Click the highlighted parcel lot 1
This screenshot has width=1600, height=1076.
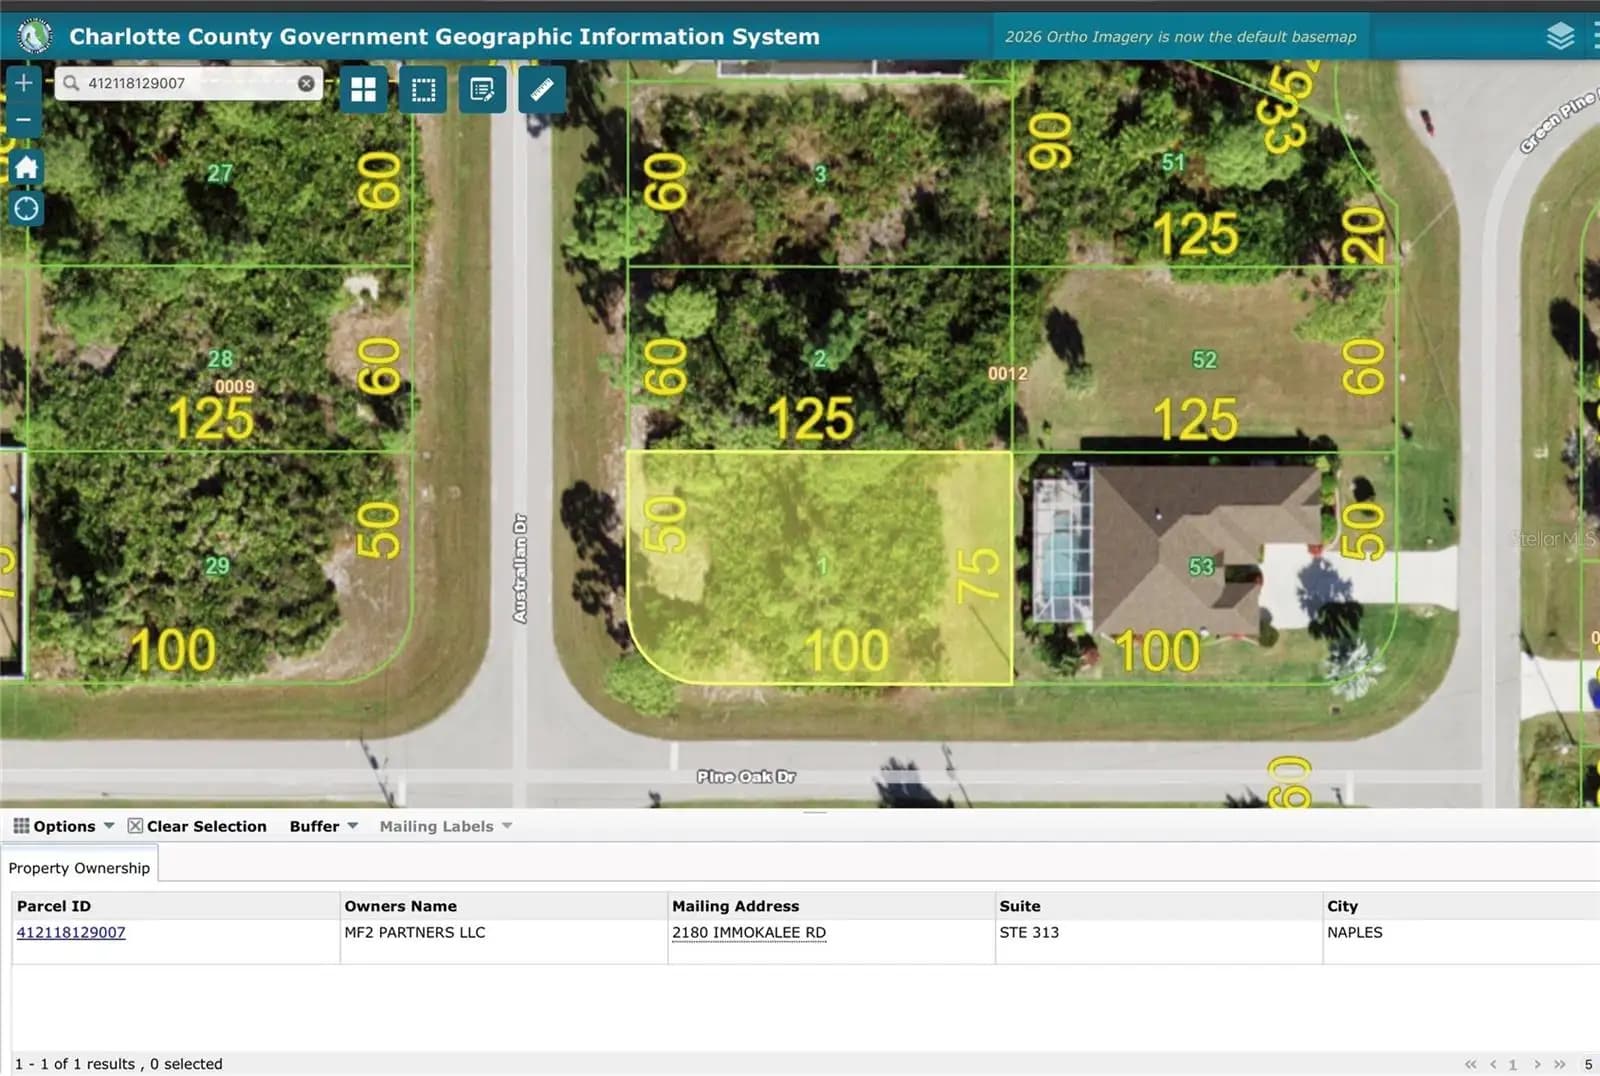pos(822,566)
